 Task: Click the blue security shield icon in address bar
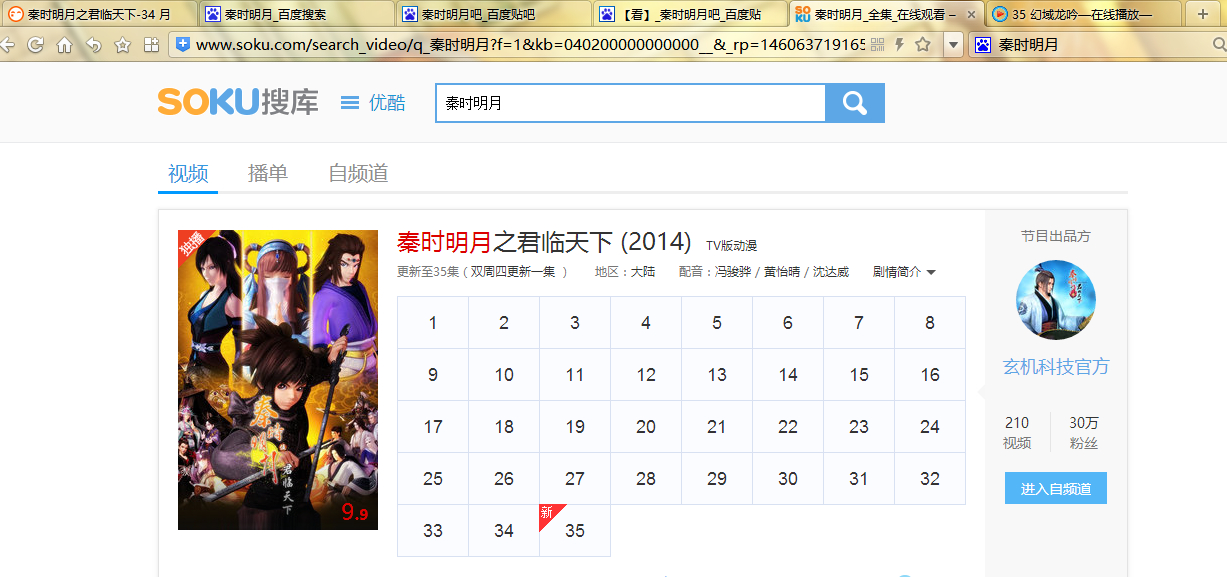[x=182, y=45]
